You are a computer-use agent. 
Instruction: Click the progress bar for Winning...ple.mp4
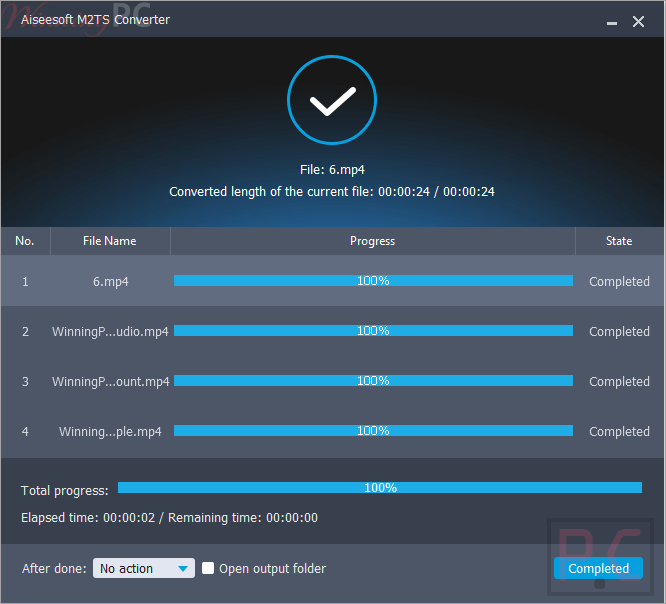[x=373, y=431]
